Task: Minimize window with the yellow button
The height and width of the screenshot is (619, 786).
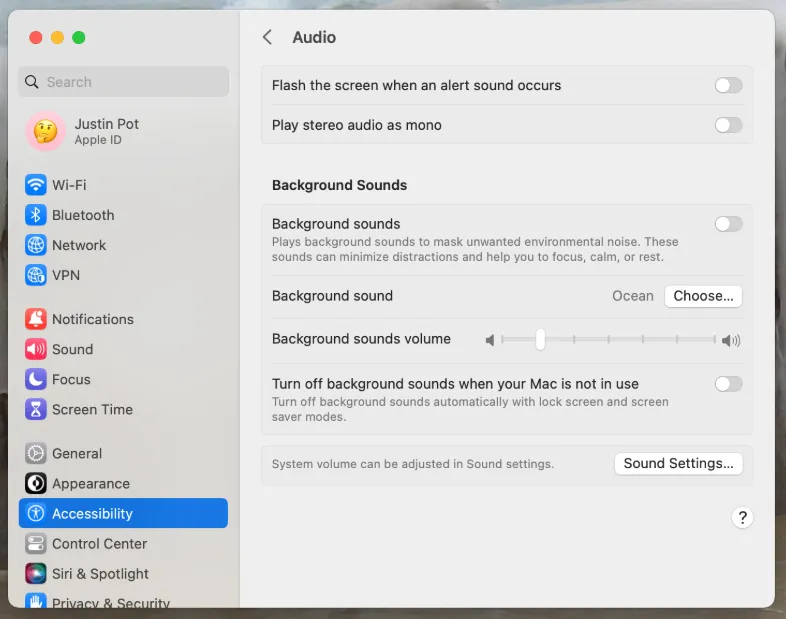Action: pyautogui.click(x=57, y=38)
